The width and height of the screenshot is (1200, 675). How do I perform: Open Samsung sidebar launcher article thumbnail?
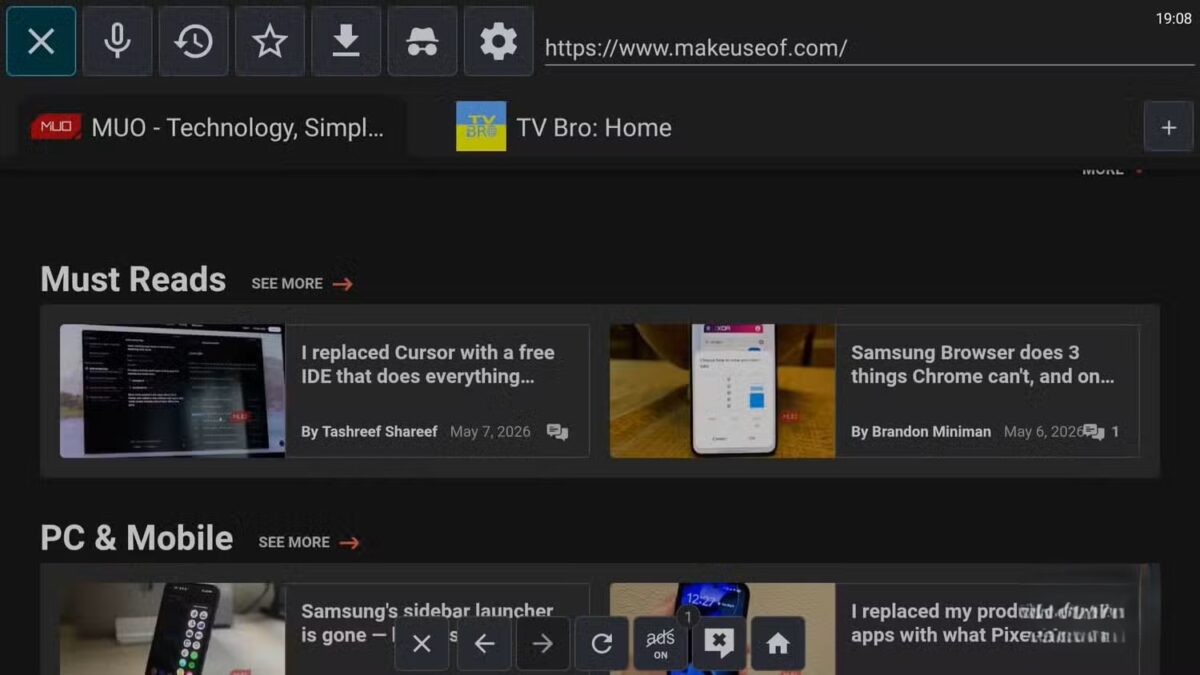pyautogui.click(x=172, y=629)
